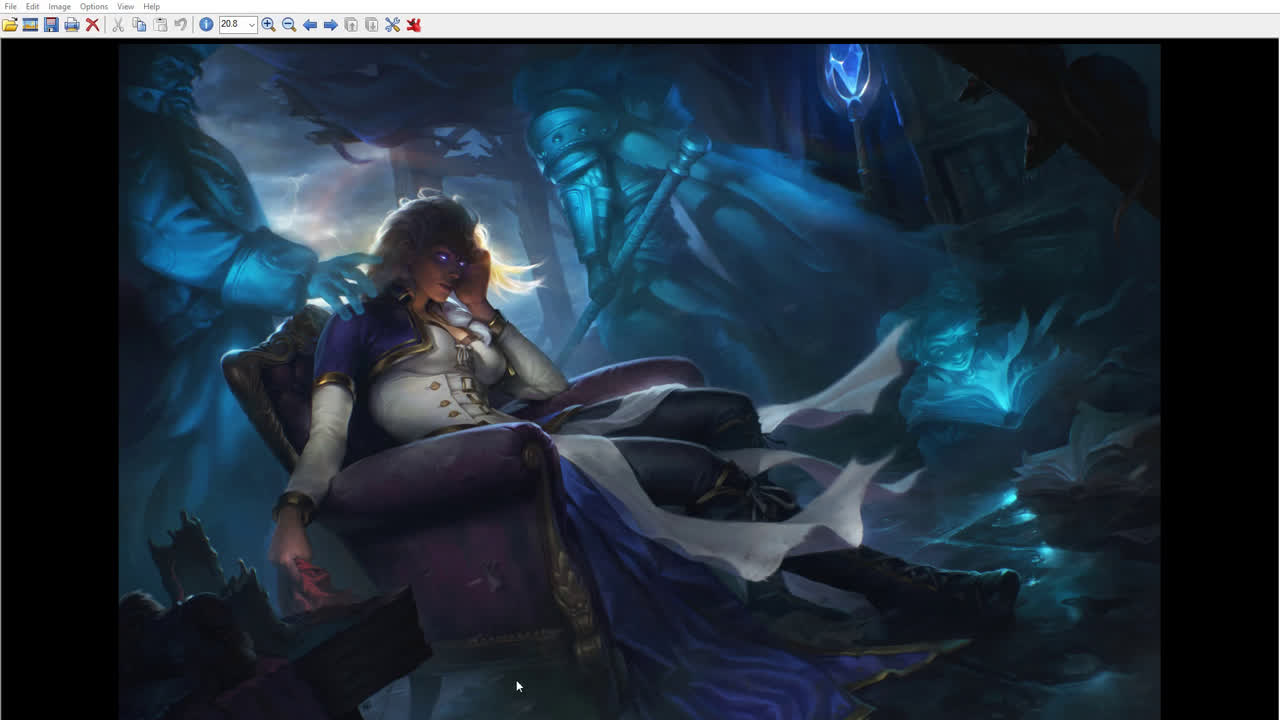Image resolution: width=1280 pixels, height=720 pixels.
Task: Click the Copy icon
Action: (x=139, y=24)
